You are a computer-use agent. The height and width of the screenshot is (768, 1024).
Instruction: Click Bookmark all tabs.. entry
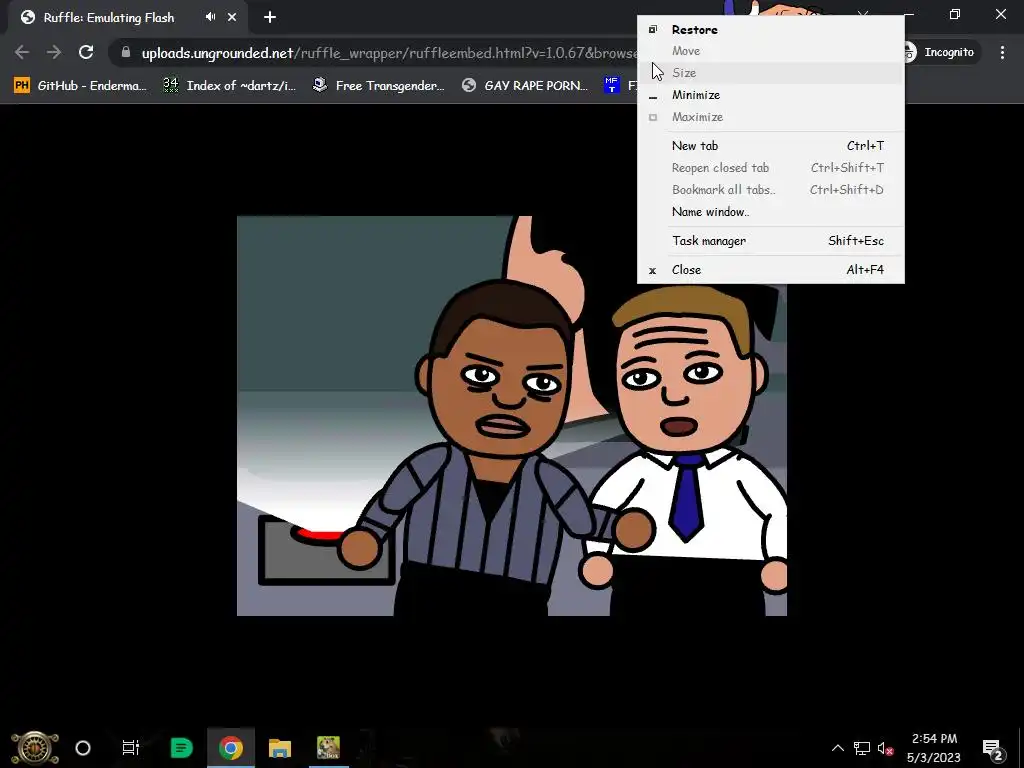[771, 189]
